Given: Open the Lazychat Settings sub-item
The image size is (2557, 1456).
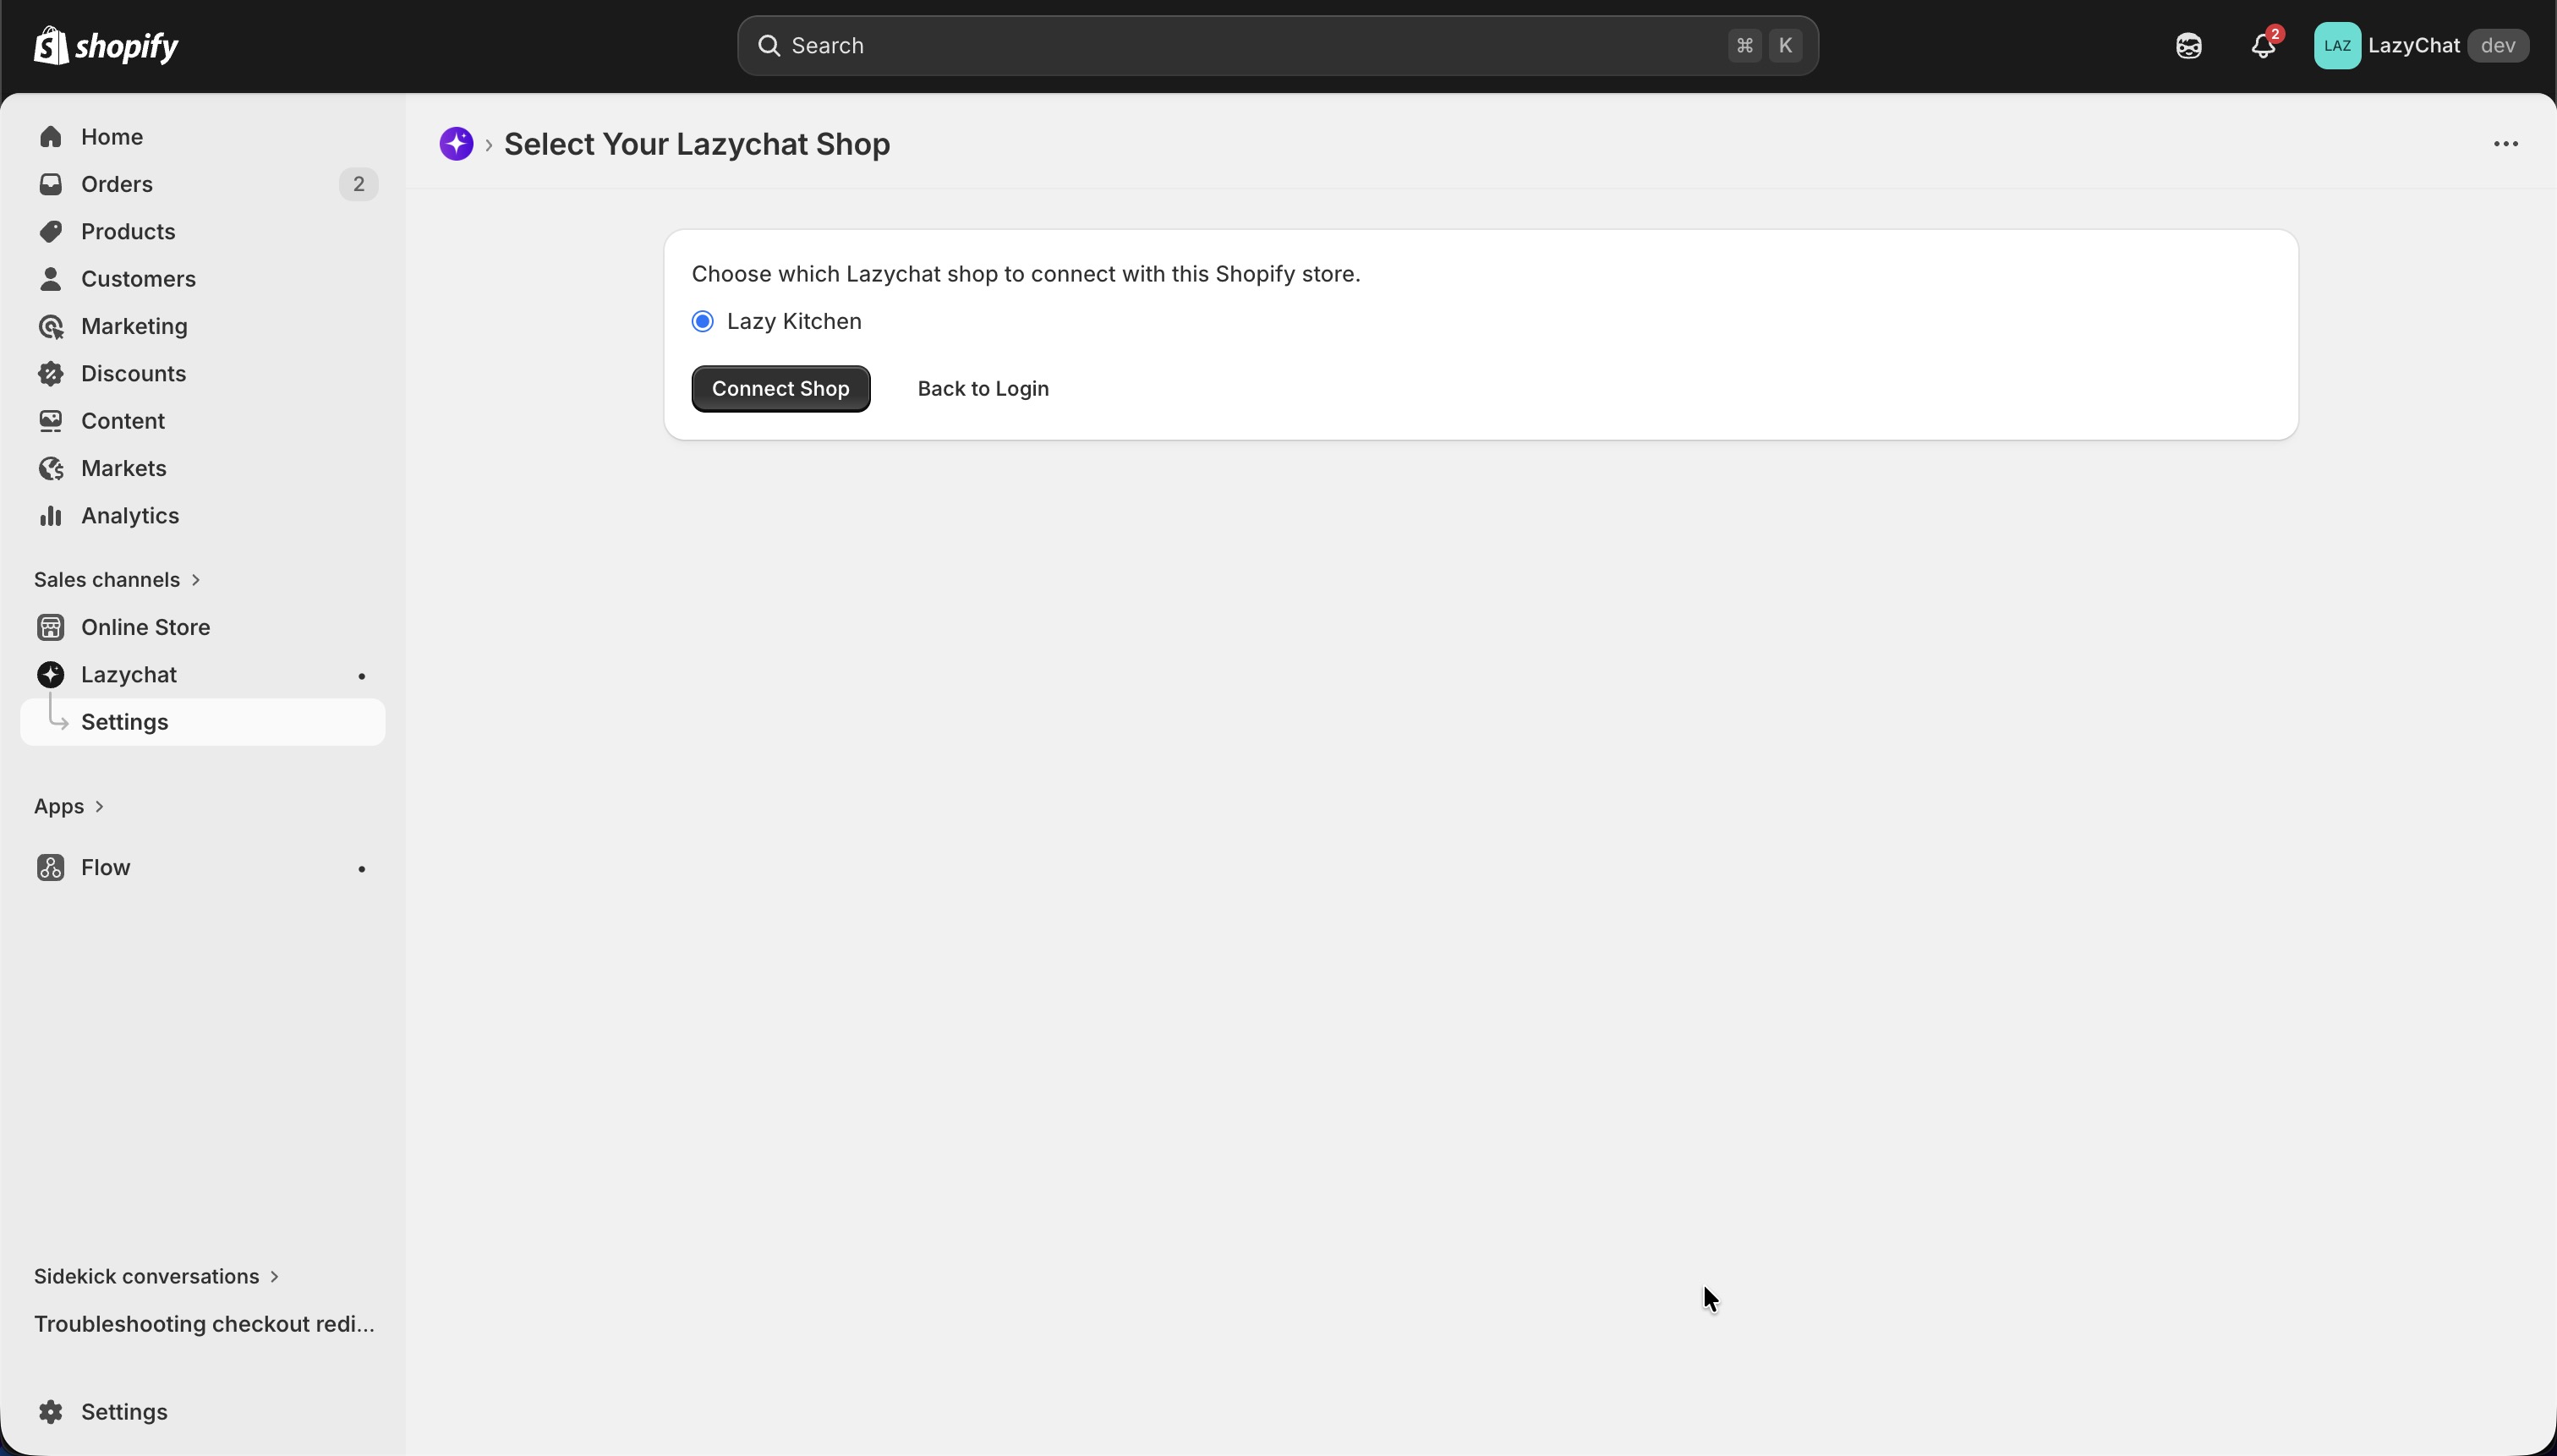Looking at the screenshot, I should (x=125, y=722).
